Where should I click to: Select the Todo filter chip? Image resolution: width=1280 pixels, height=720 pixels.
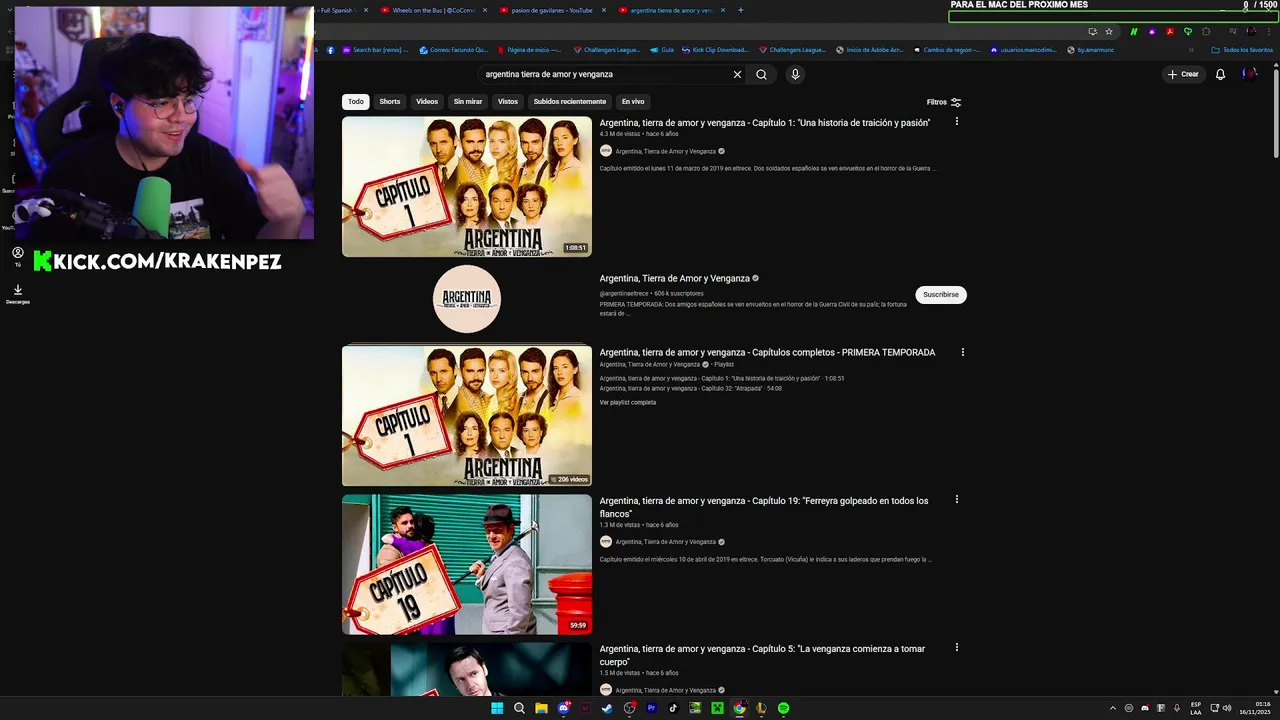(x=356, y=101)
